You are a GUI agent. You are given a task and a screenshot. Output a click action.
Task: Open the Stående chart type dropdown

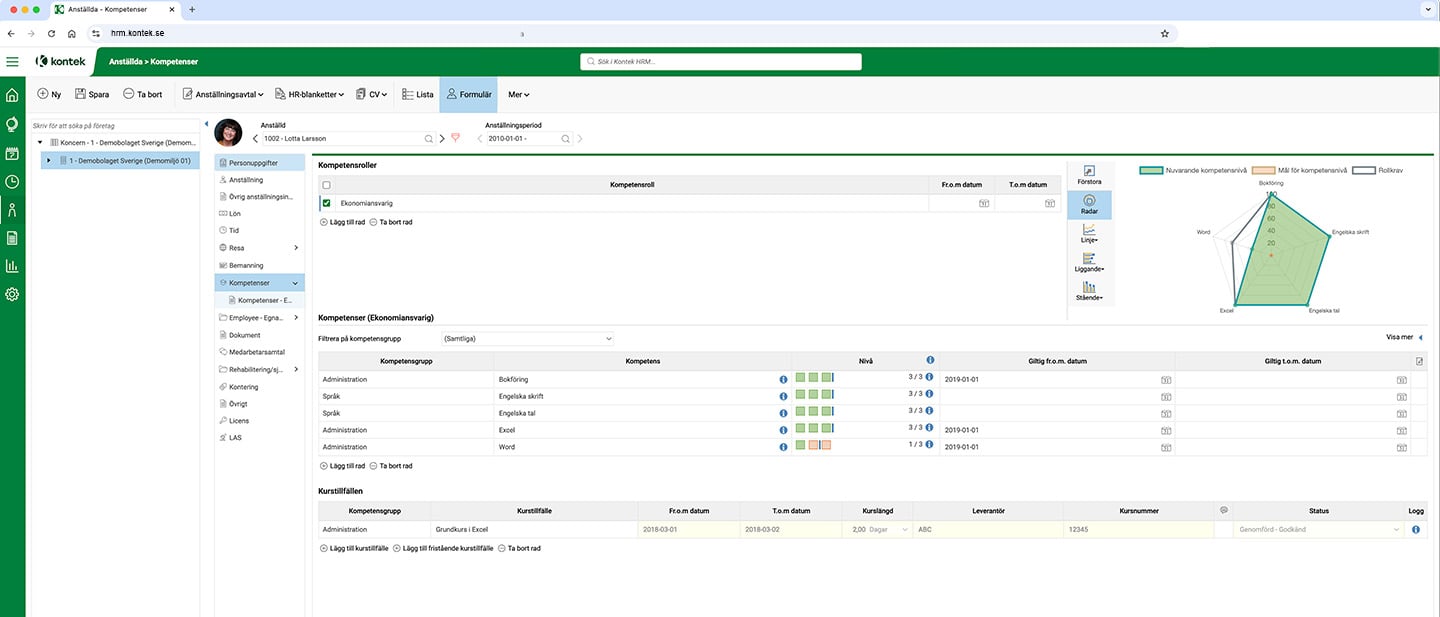pyautogui.click(x=1089, y=291)
